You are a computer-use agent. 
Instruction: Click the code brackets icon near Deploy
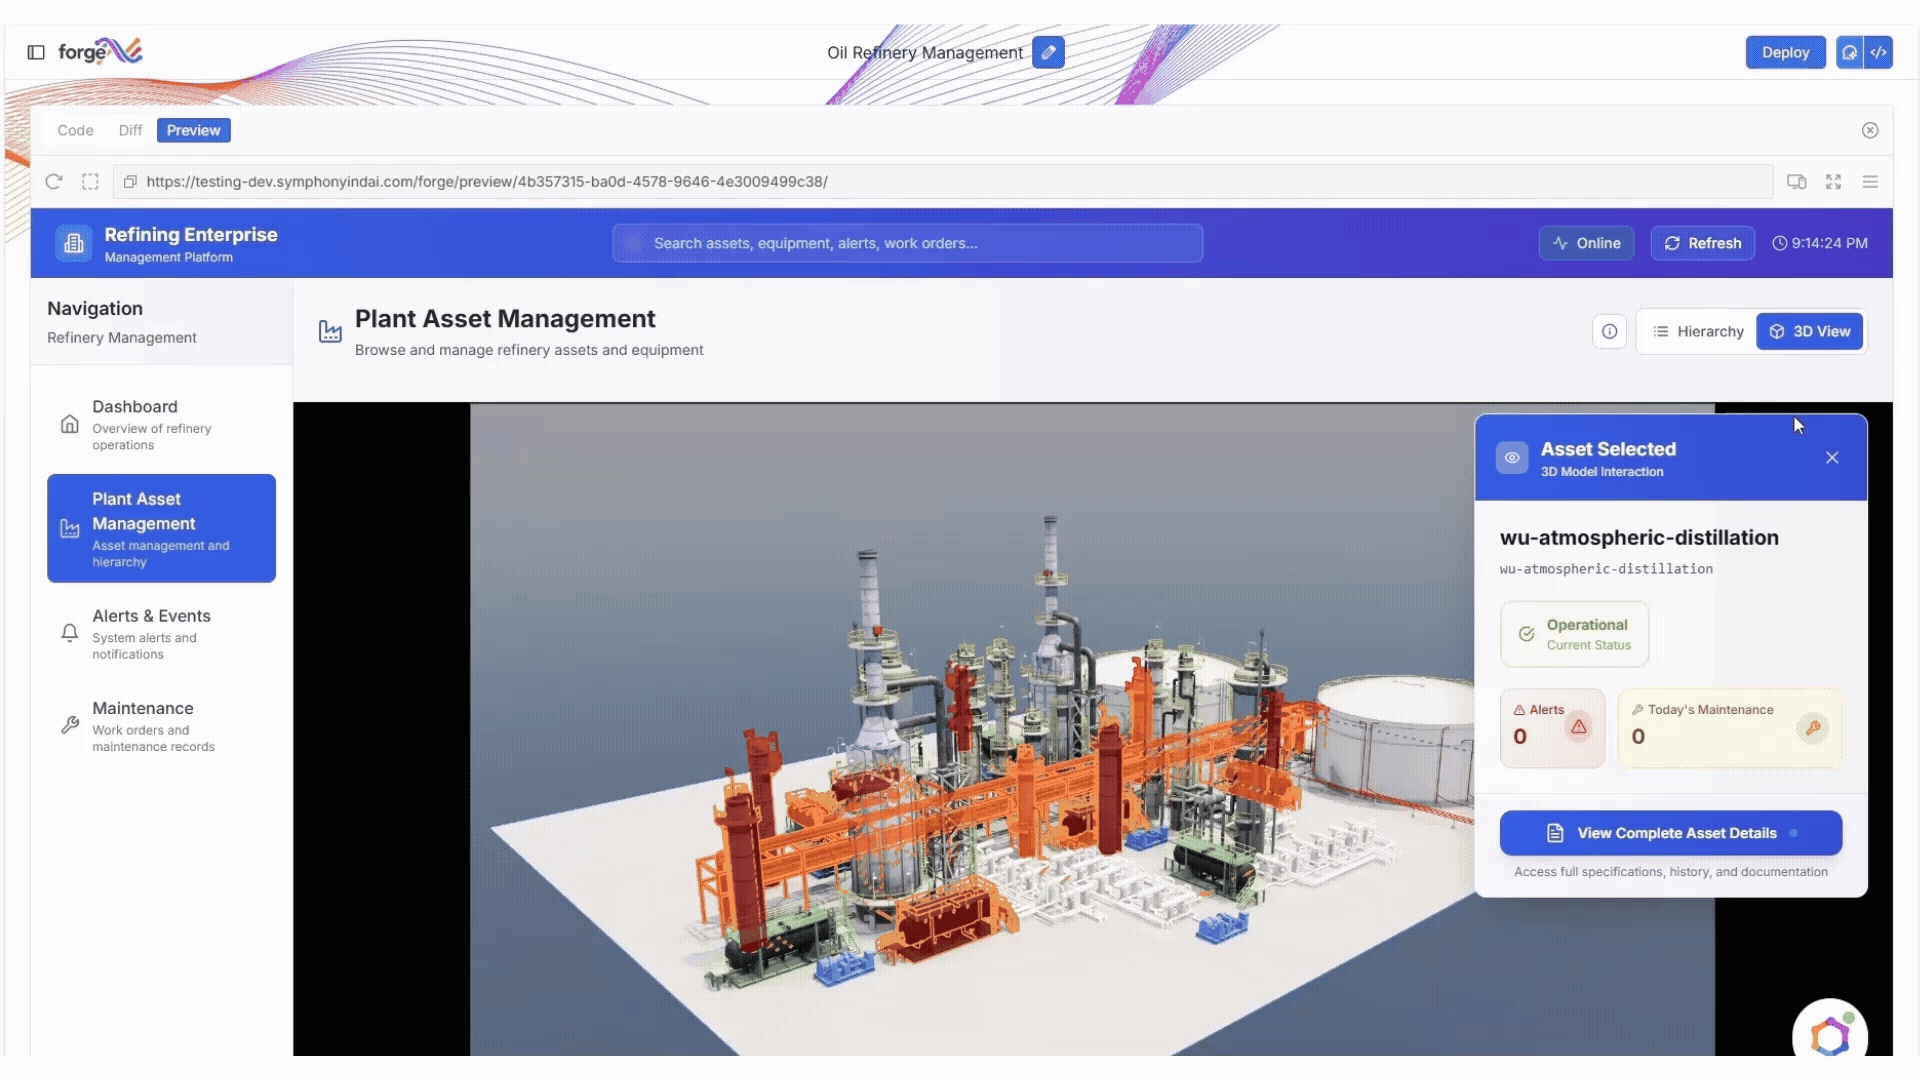coord(1879,52)
